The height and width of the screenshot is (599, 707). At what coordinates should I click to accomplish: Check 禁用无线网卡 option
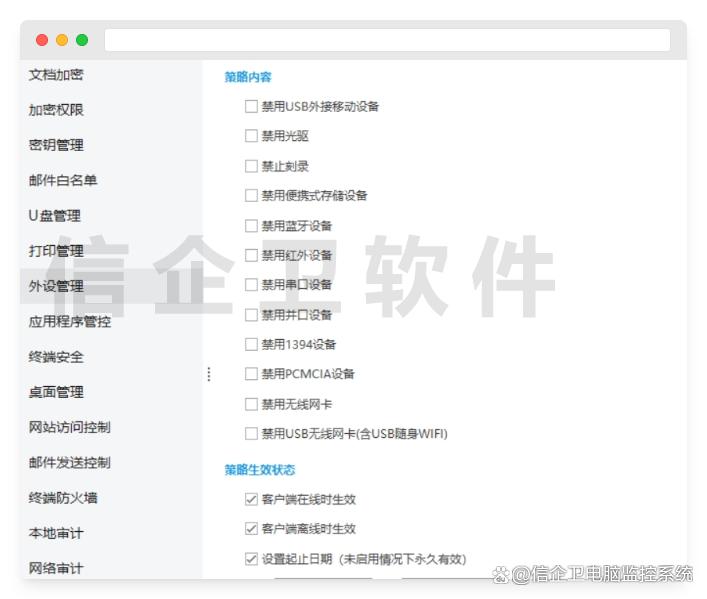(251, 404)
